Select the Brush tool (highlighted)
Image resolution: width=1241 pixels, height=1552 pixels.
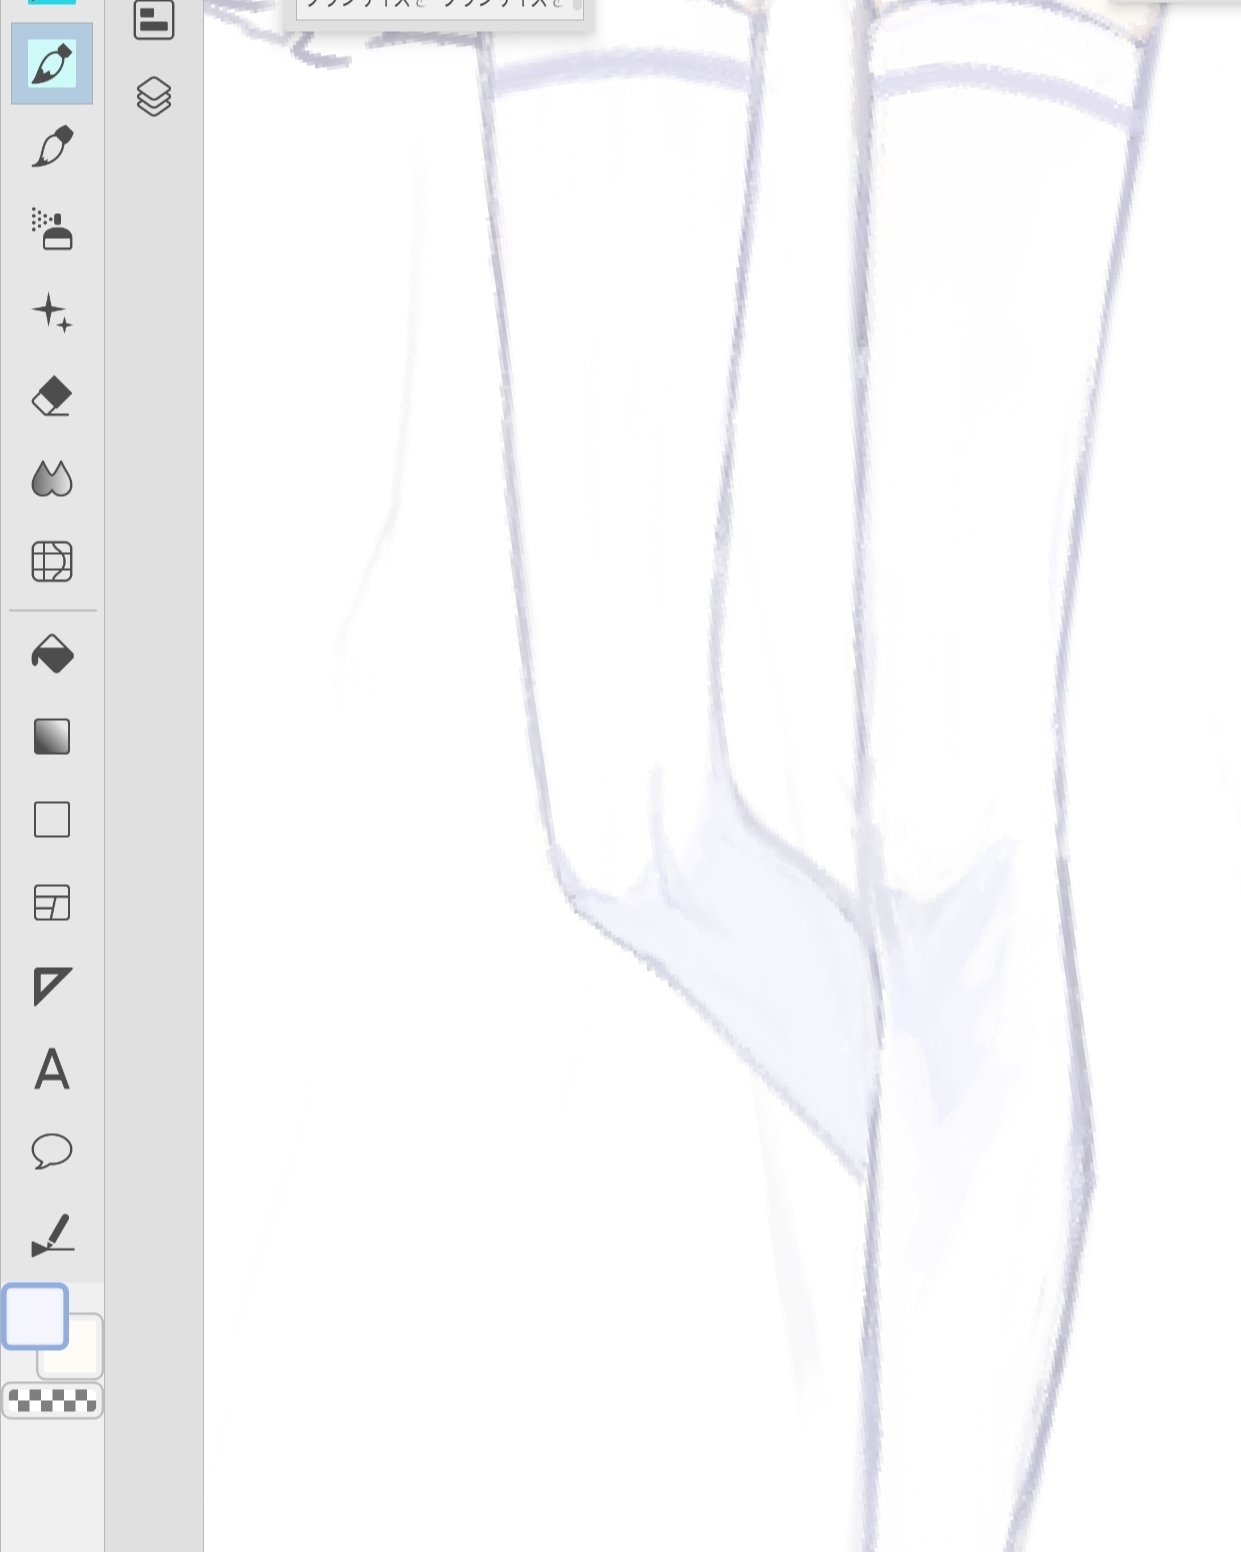(52, 65)
